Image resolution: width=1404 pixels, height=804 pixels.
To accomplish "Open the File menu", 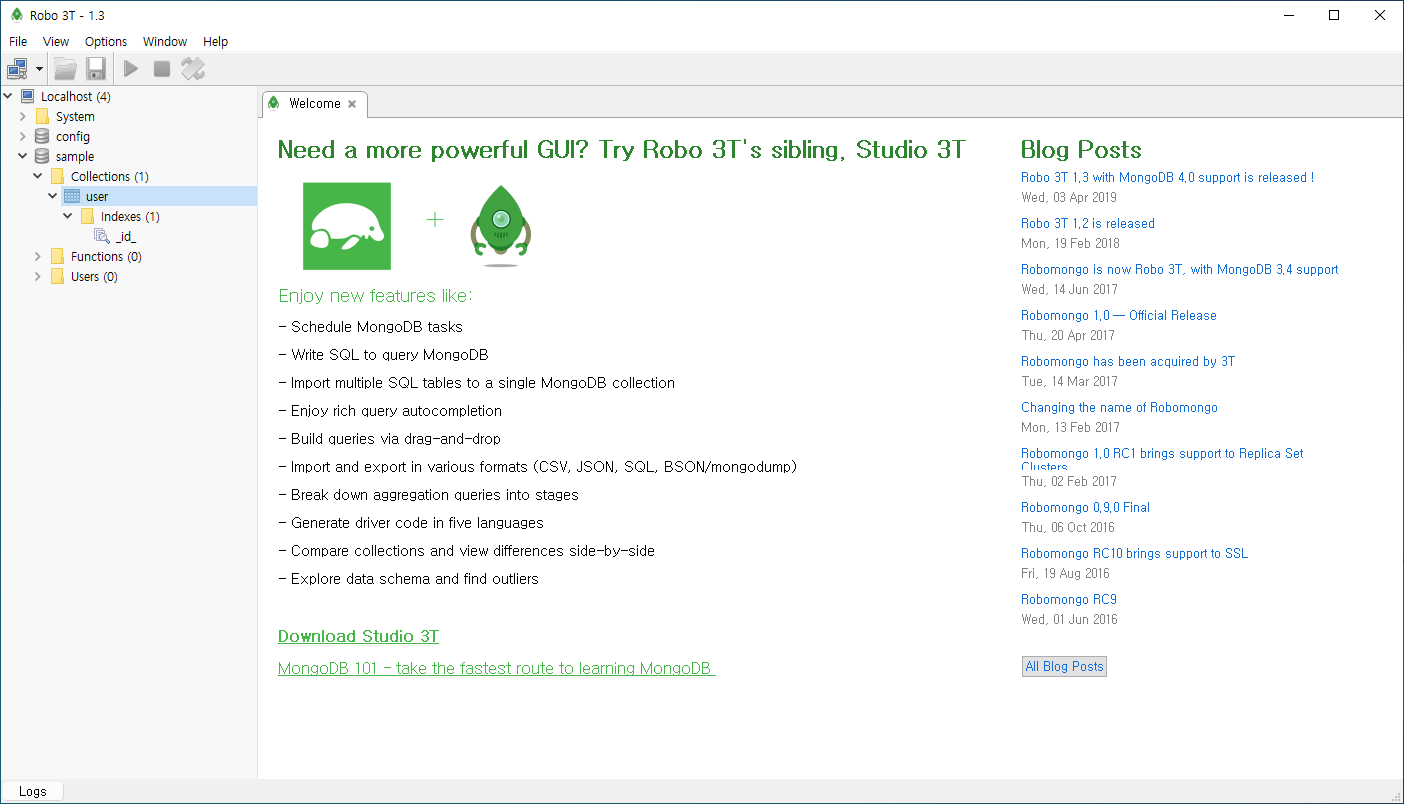I will click(x=18, y=41).
